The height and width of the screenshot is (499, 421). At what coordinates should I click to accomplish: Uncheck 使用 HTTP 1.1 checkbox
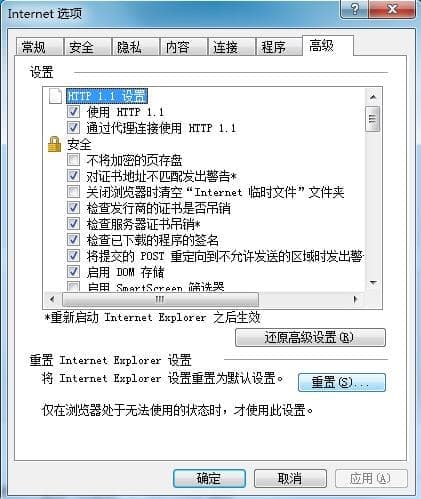73,112
